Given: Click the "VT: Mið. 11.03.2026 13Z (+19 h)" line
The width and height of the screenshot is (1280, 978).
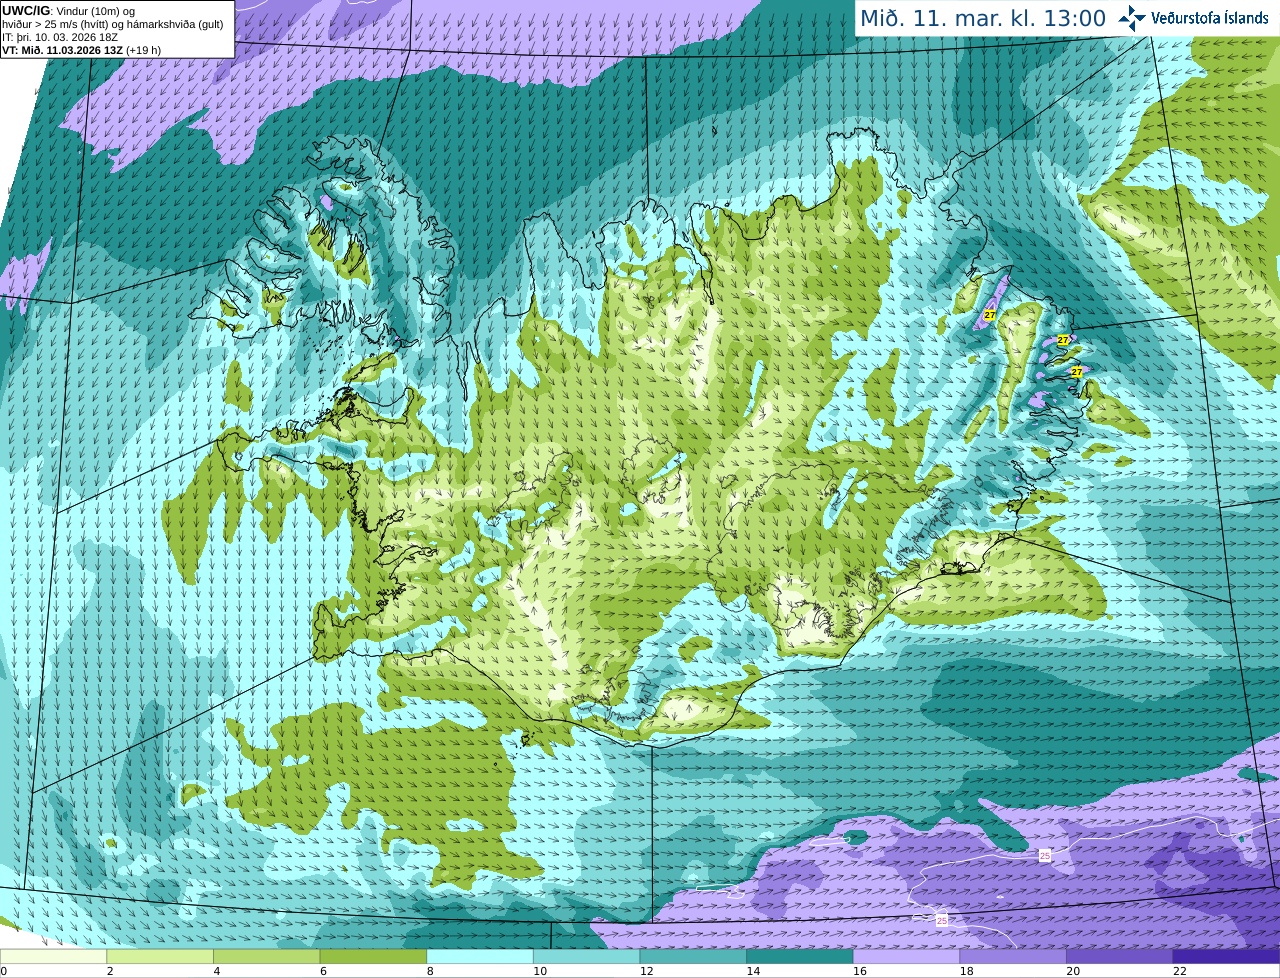Looking at the screenshot, I should (82, 50).
